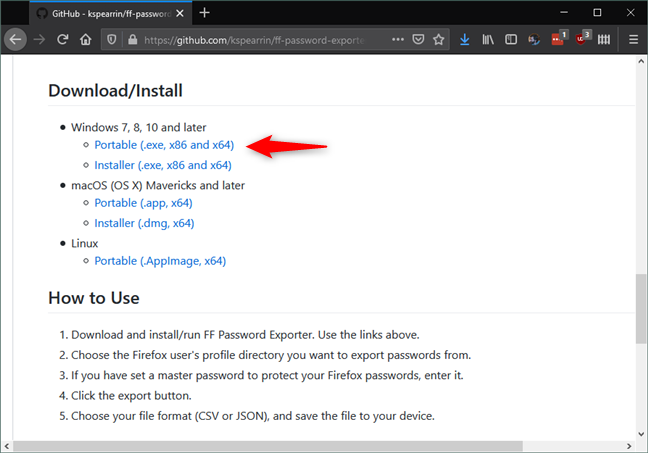Open a new browser tab
Screen dimensions: 648x453
coord(204,13)
